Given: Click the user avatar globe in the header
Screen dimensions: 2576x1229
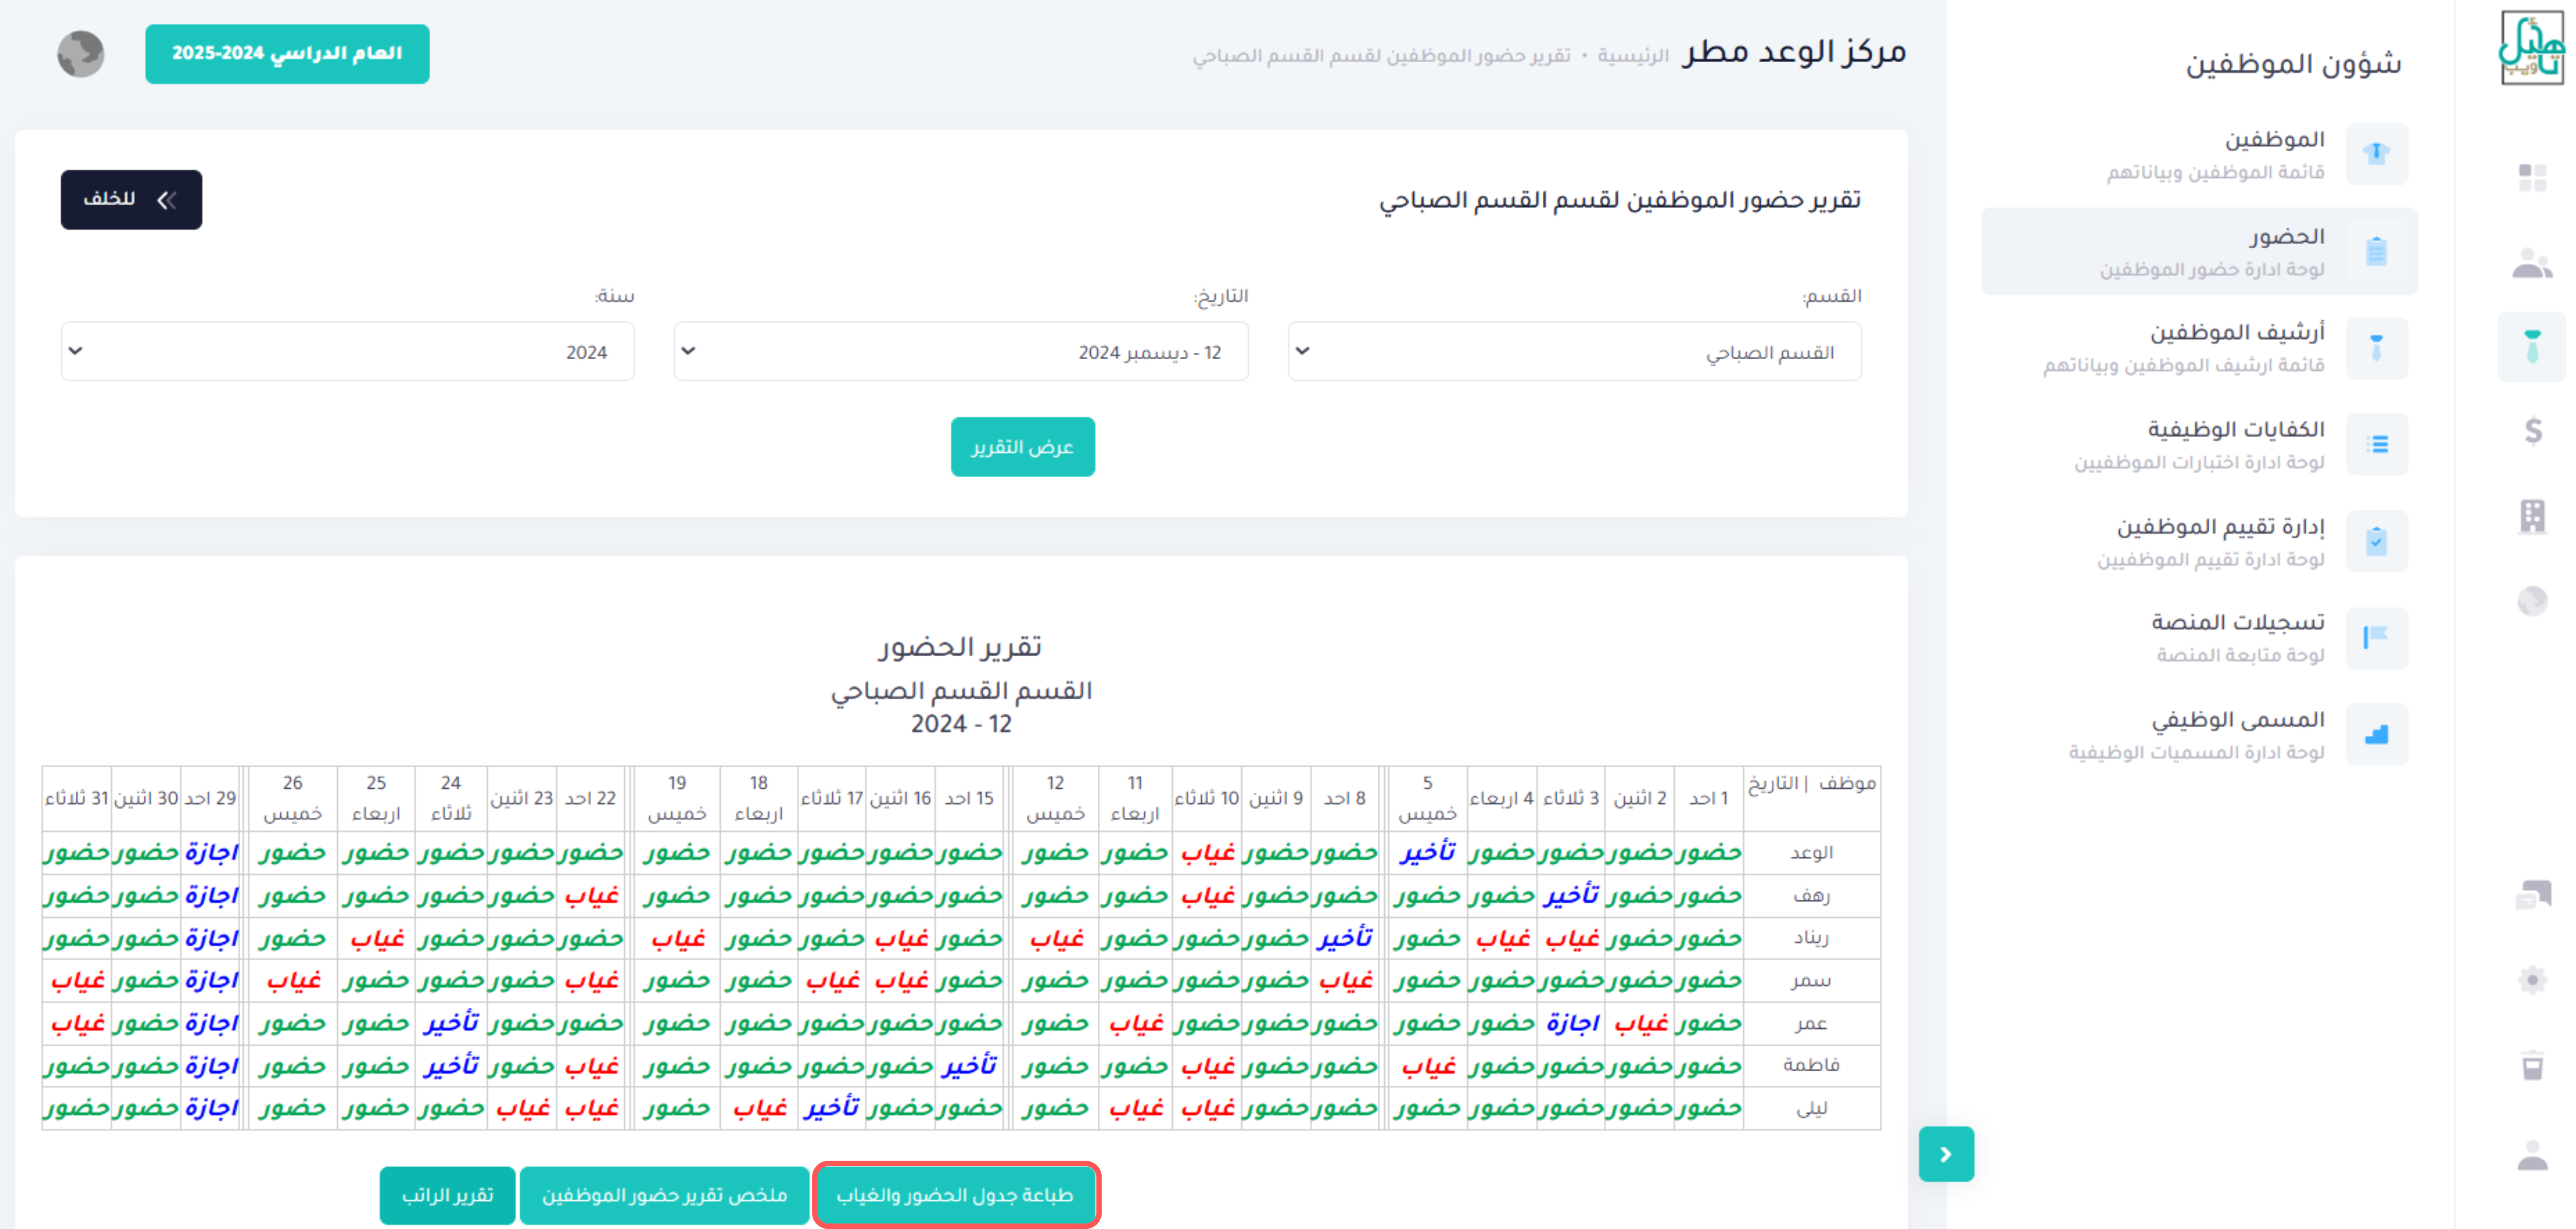Looking at the screenshot, I should tap(81, 53).
